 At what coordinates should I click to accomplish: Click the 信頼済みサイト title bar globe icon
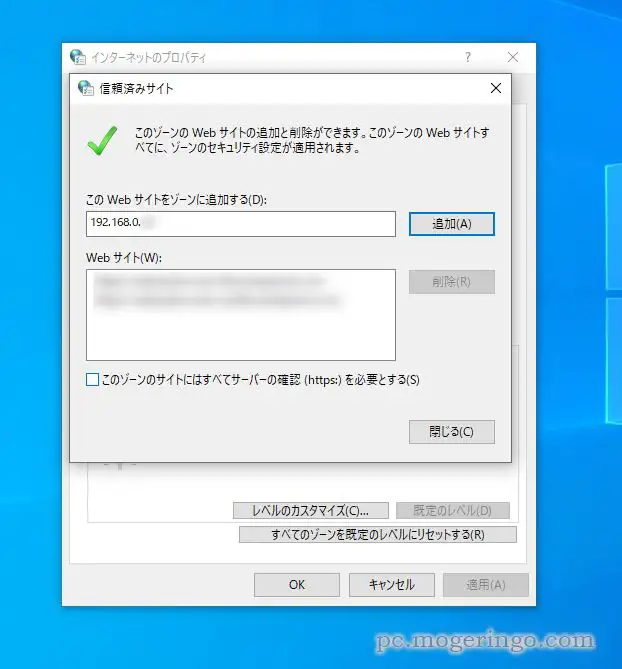(86, 88)
